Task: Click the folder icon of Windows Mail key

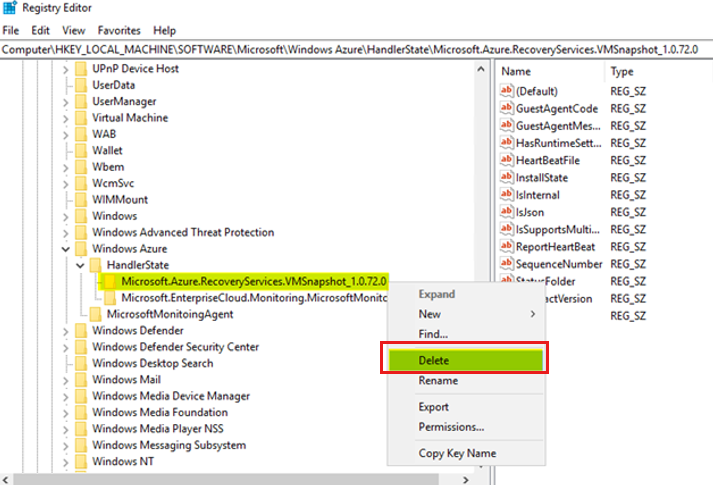Action: pyautogui.click(x=81, y=380)
